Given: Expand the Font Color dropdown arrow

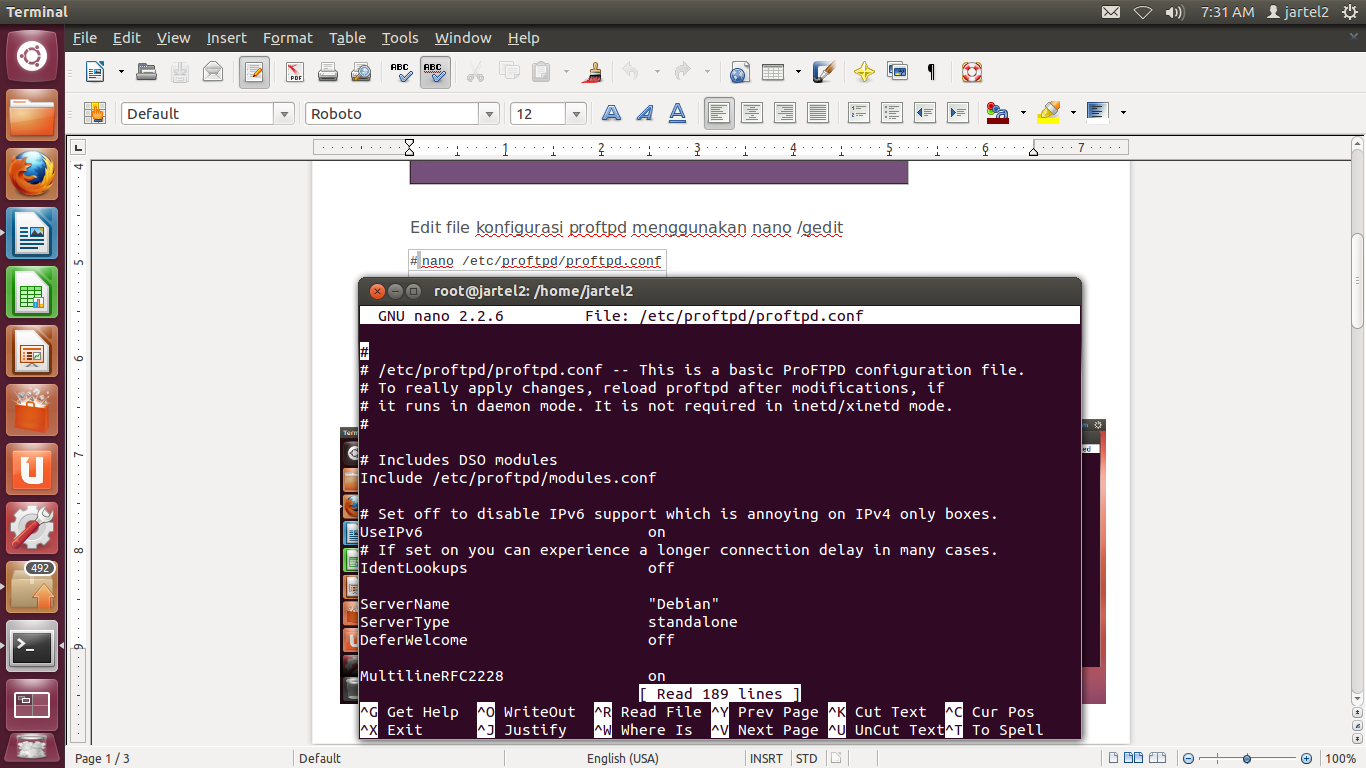Looking at the screenshot, I should 1023,113.
